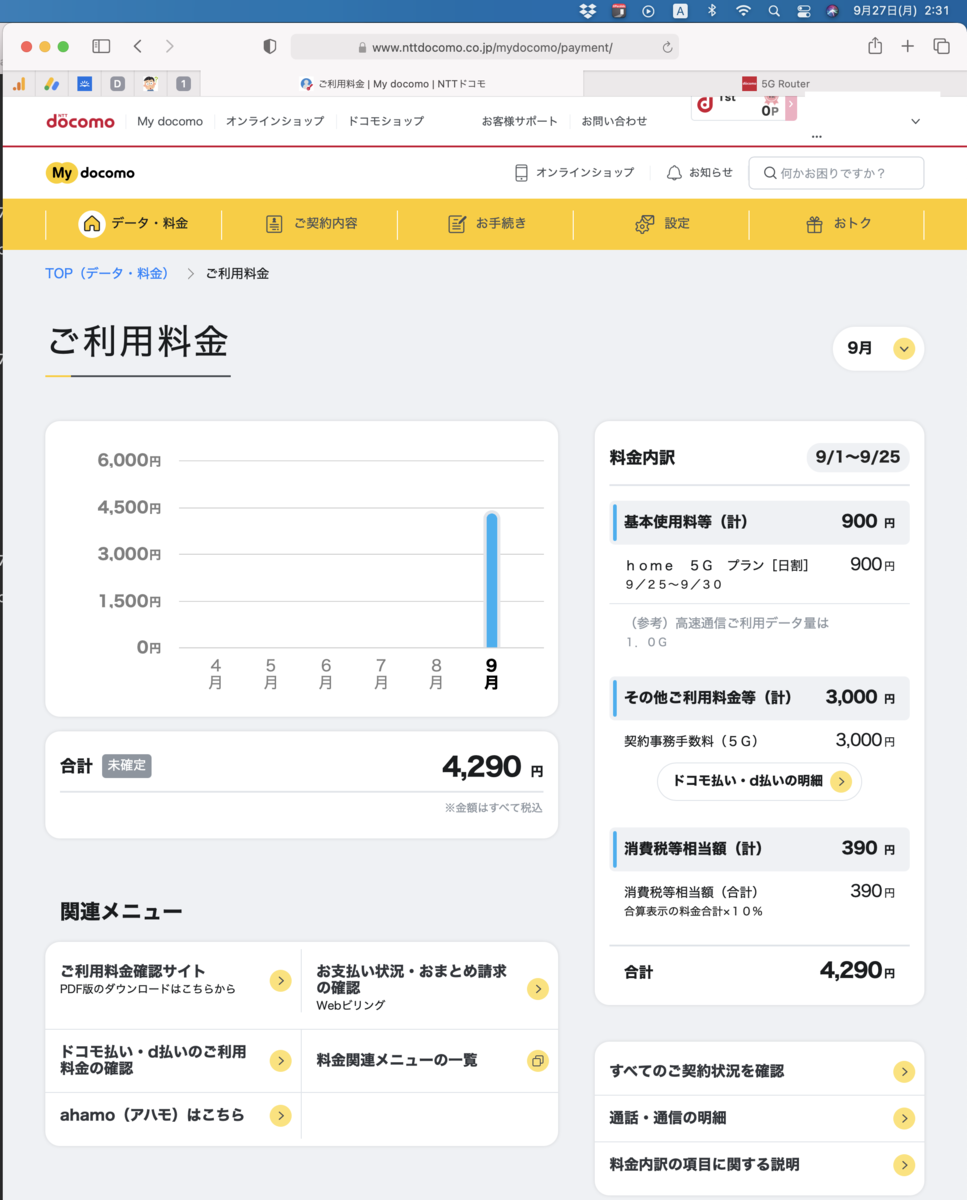Reload the docomo payment page
967x1200 pixels.
(667, 47)
